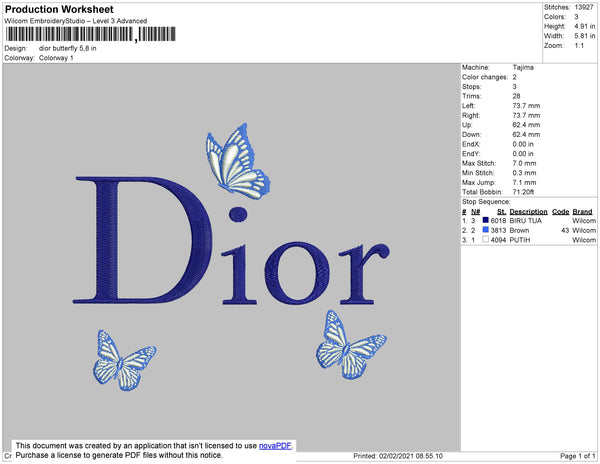The width and height of the screenshot is (600, 464).
Task: Click the Brand column header
Action: (x=582, y=212)
